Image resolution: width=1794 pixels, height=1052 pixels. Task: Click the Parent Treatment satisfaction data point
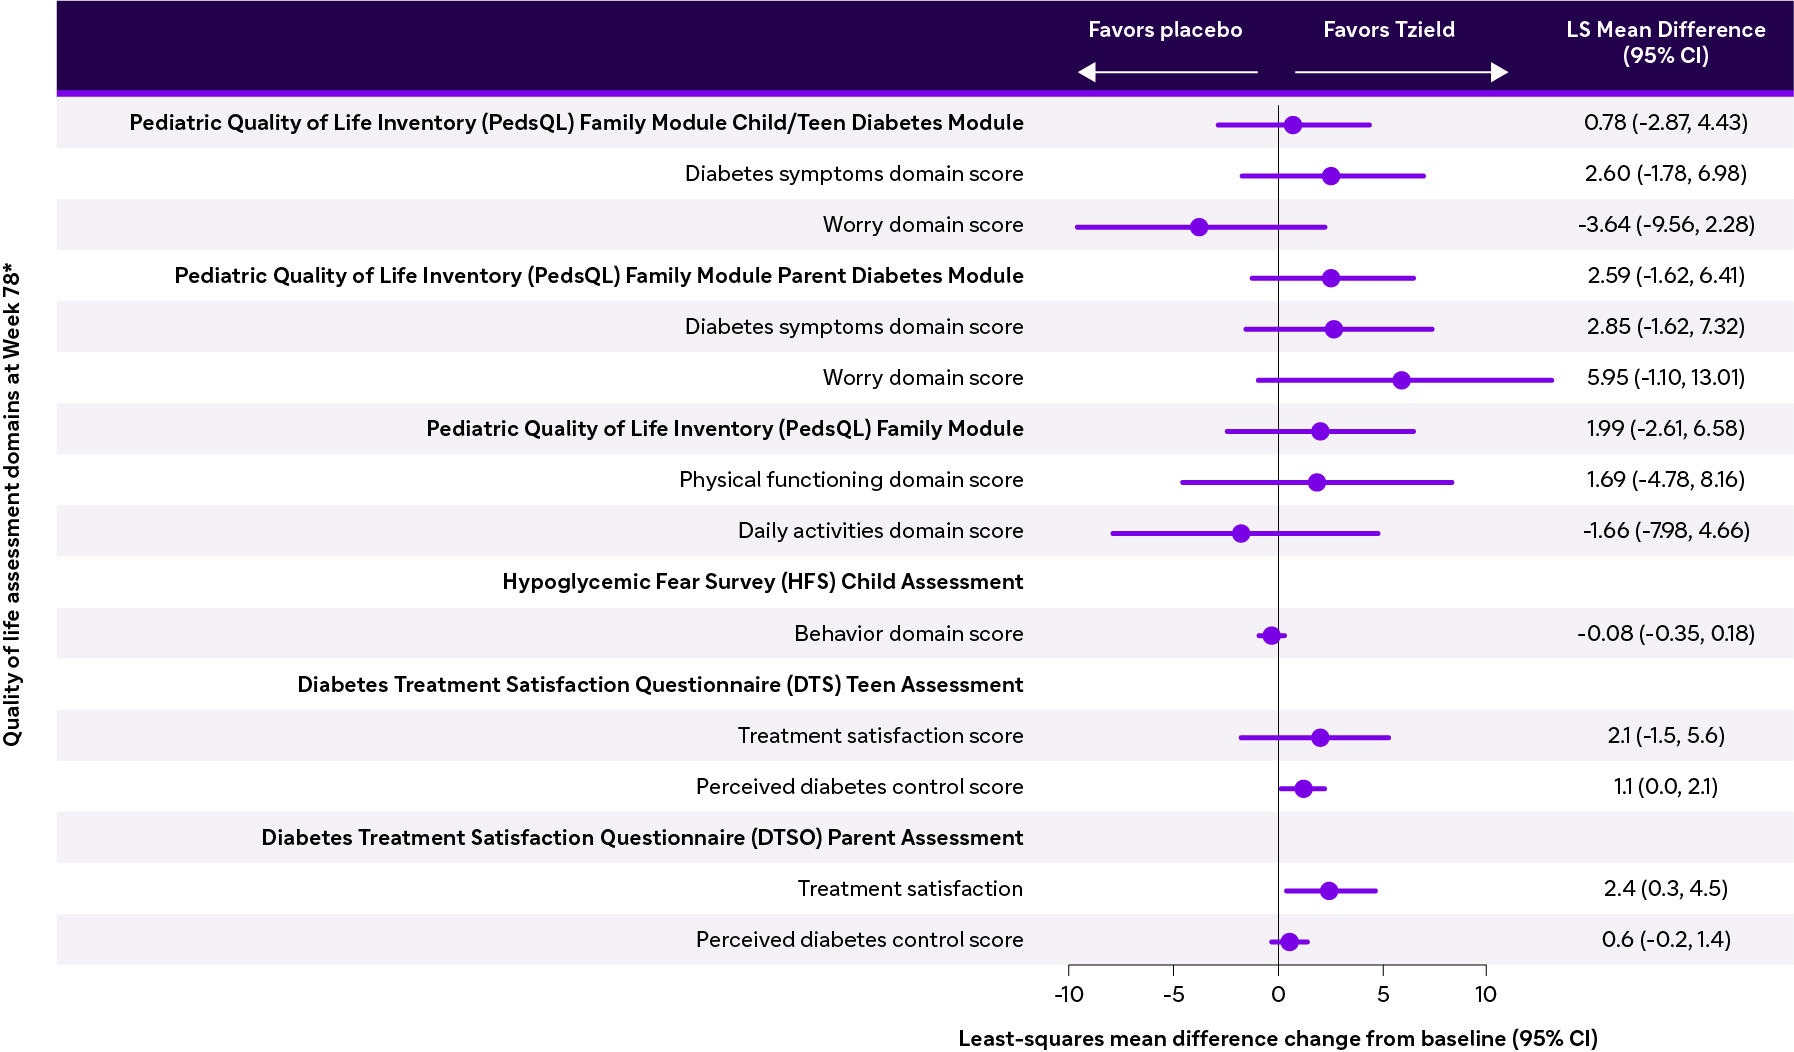coord(1329,891)
